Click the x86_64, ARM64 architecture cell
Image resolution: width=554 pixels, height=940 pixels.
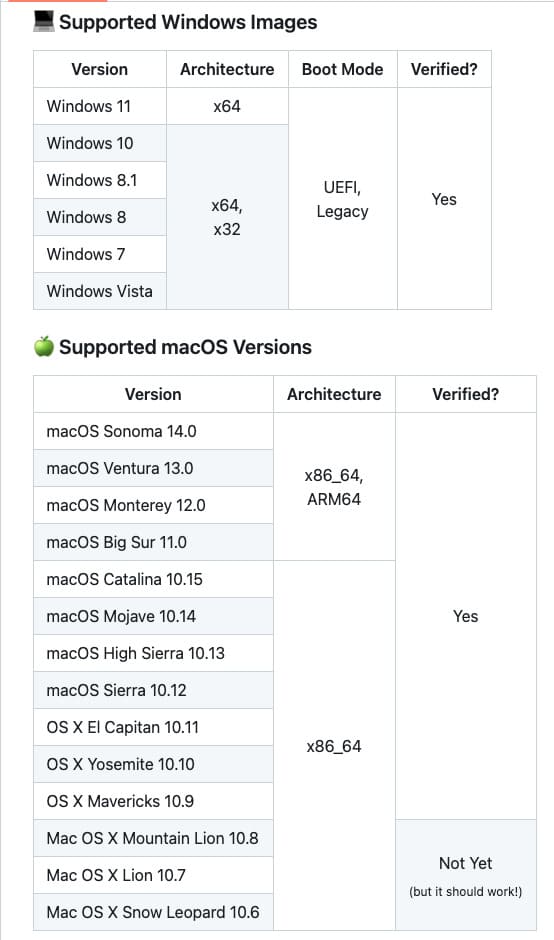[335, 487]
